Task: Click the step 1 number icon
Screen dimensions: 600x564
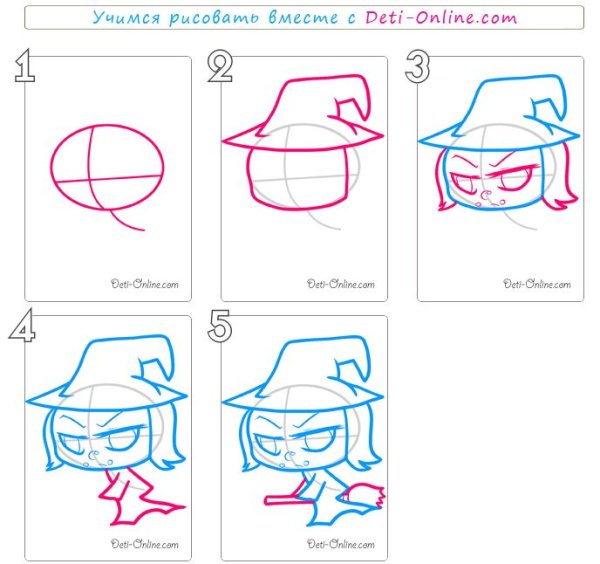Action: point(25,66)
